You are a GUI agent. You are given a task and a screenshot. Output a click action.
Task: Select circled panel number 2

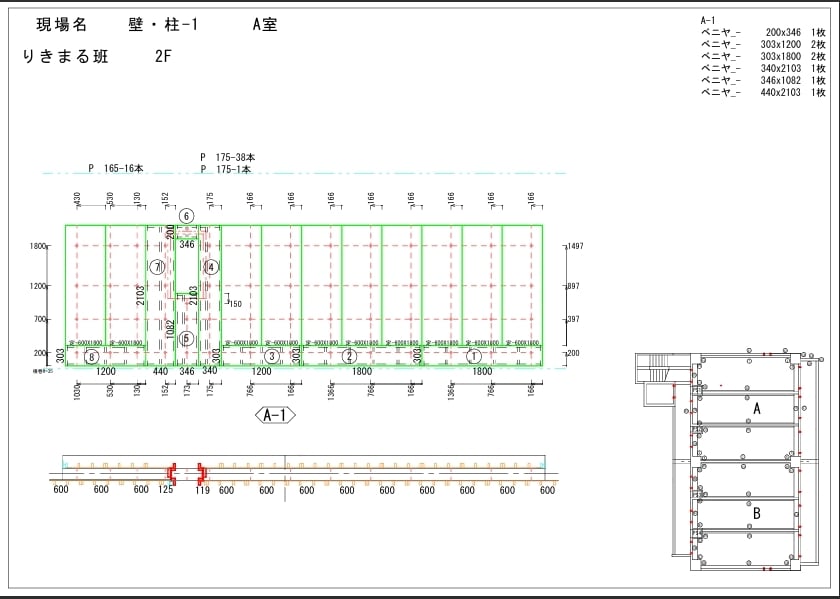coord(349,356)
